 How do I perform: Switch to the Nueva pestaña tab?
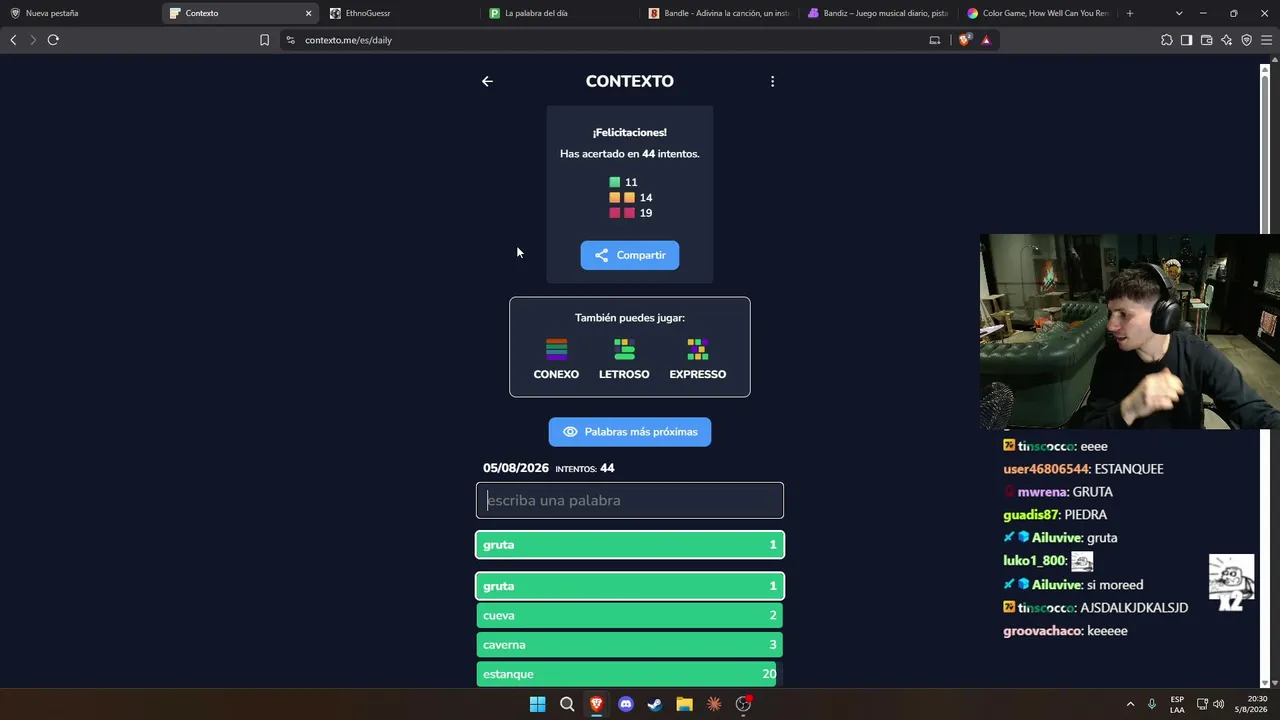[x=80, y=13]
